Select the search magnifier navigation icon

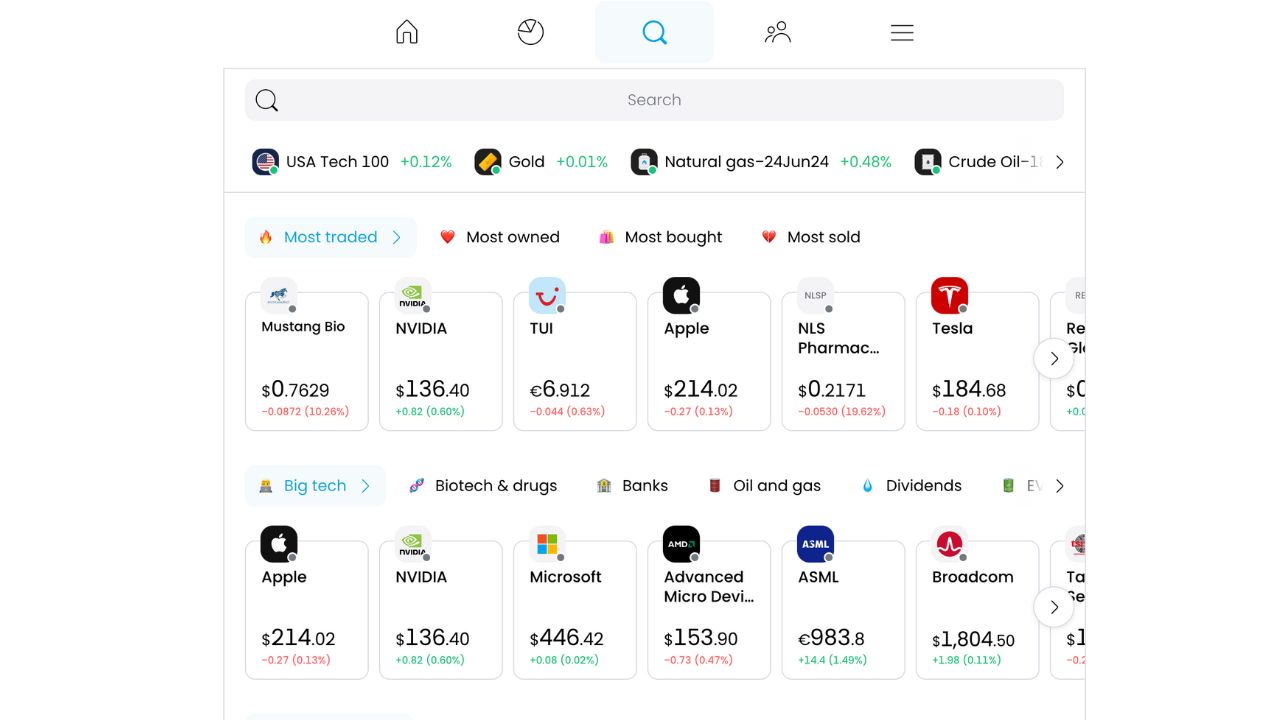click(654, 33)
